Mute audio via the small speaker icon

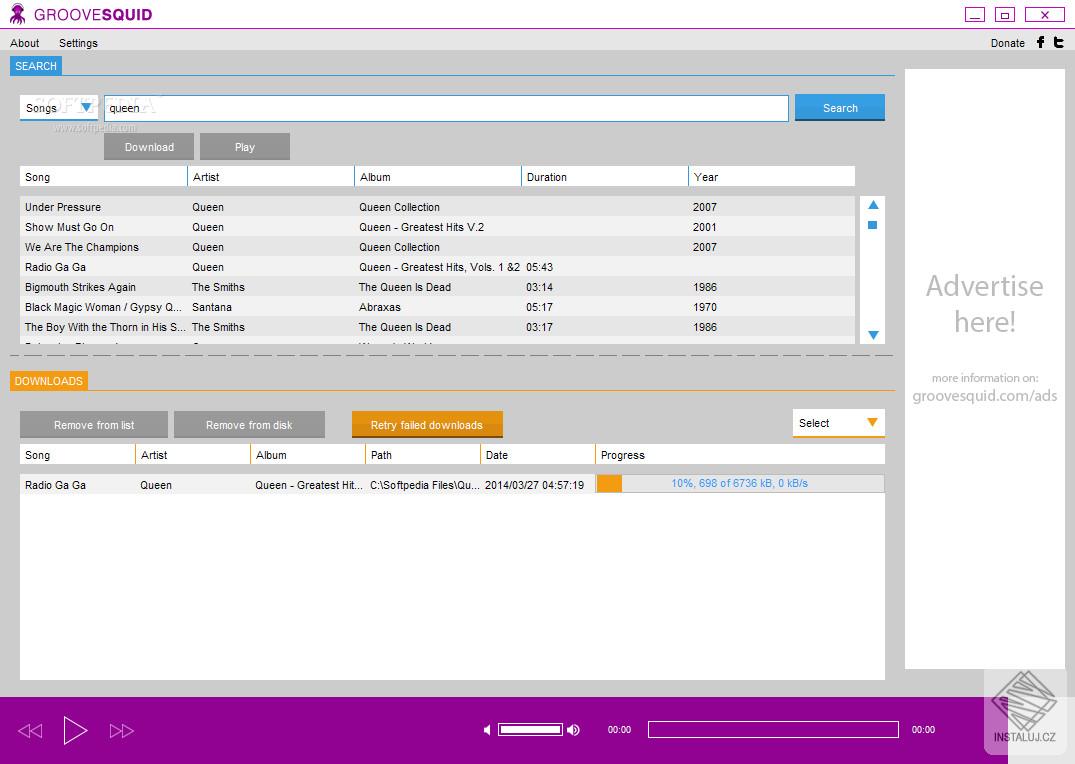click(x=487, y=730)
